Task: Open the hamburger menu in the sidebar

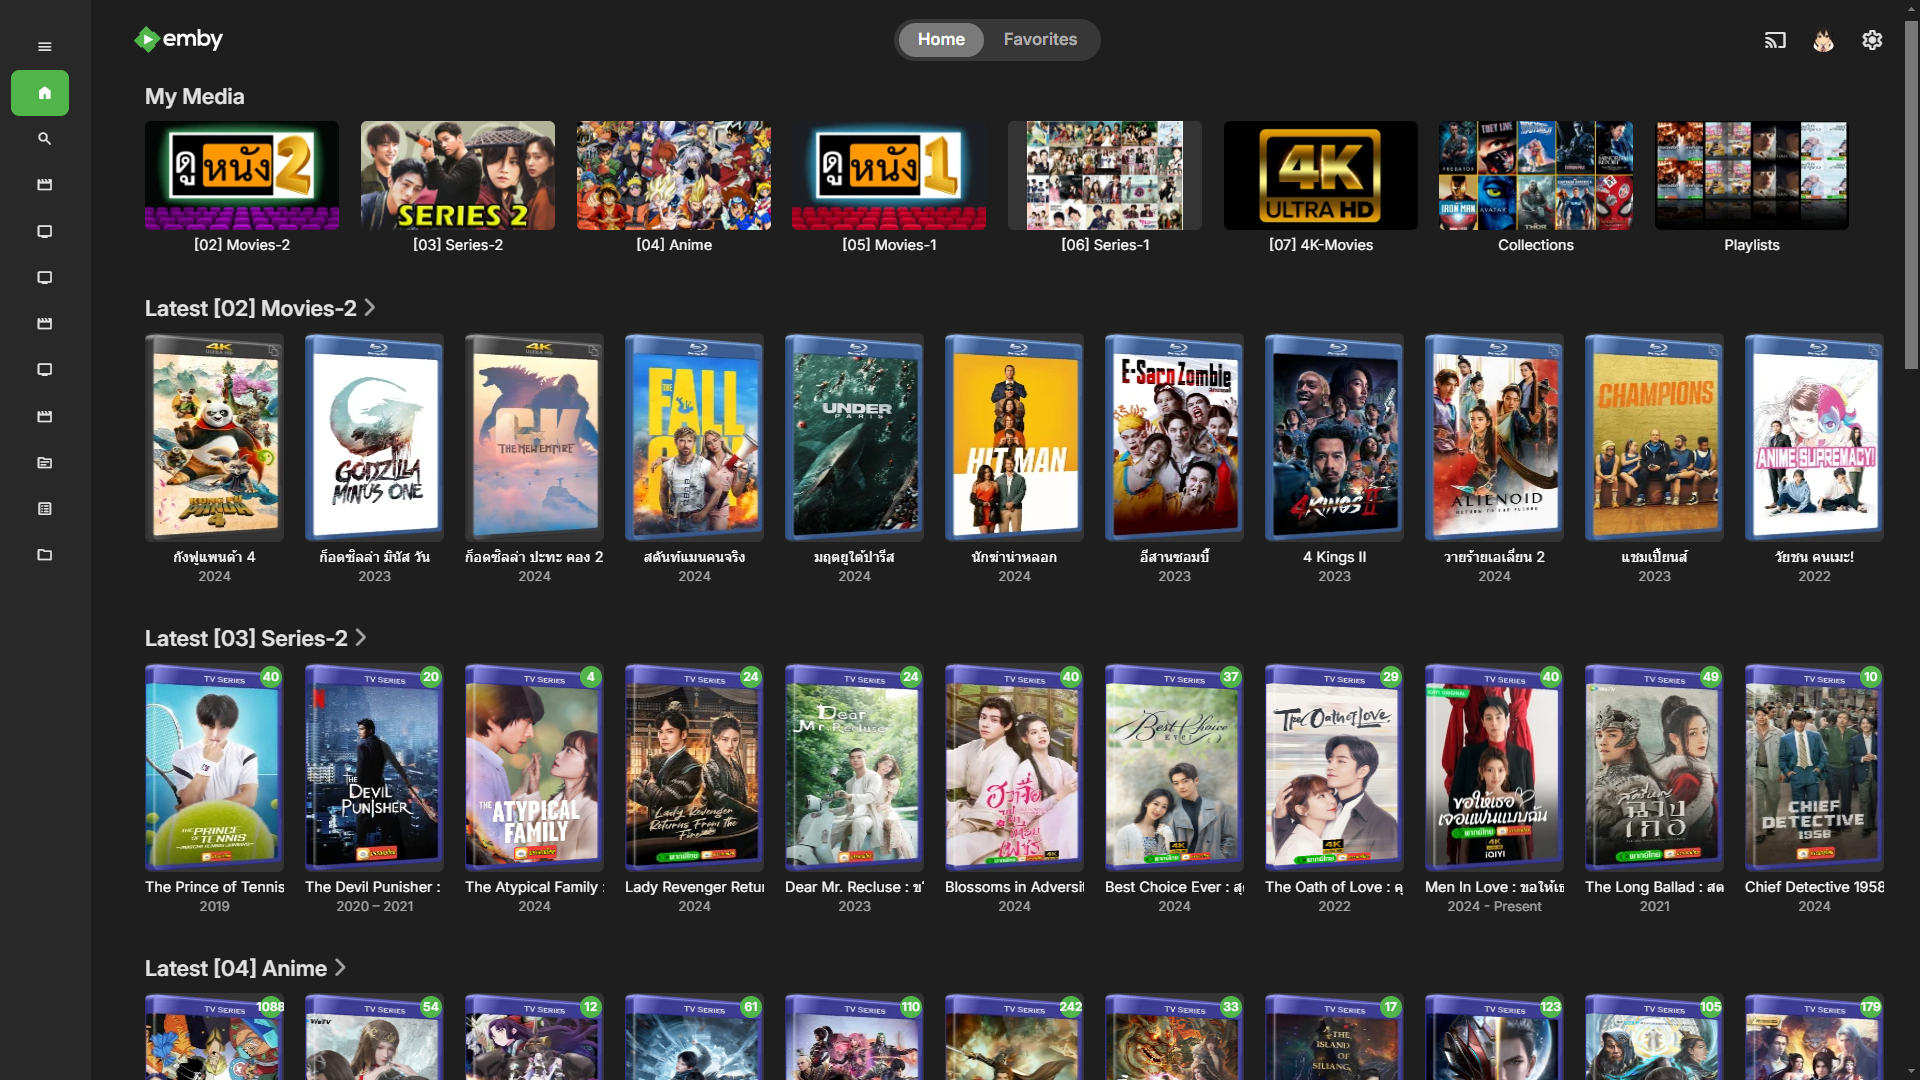Action: tap(44, 47)
